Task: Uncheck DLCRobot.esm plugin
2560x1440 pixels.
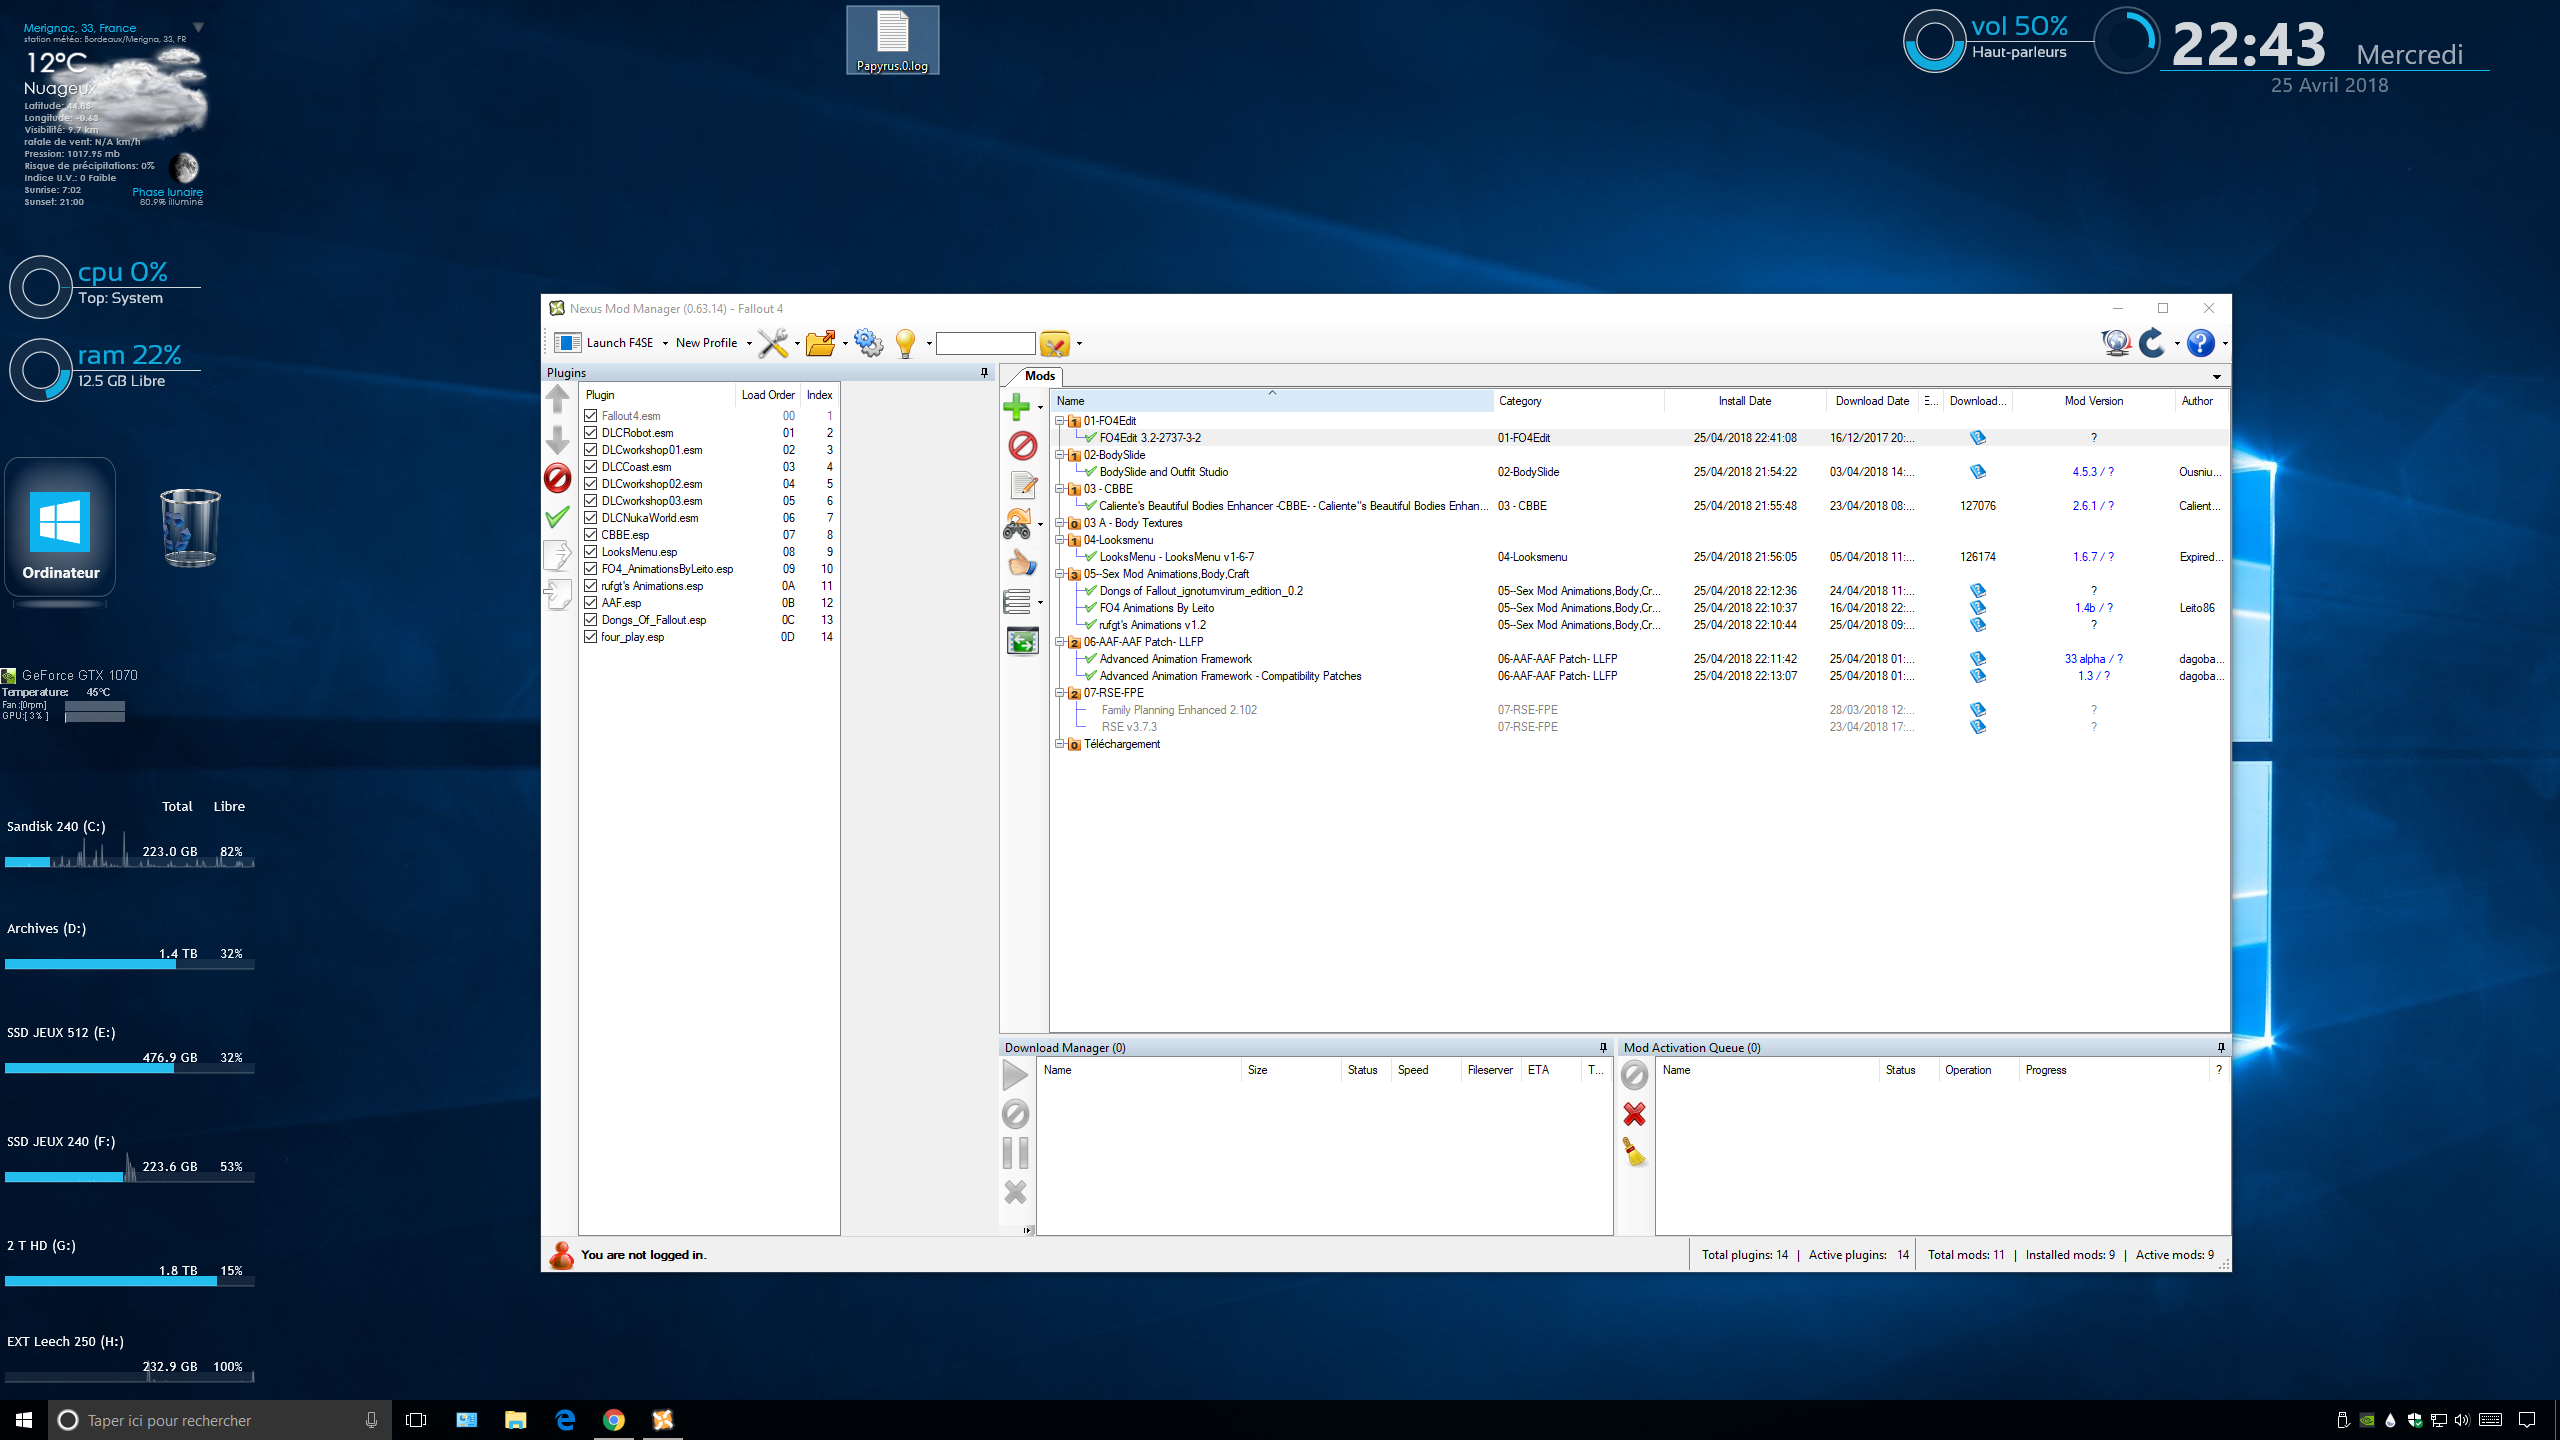Action: (x=591, y=433)
